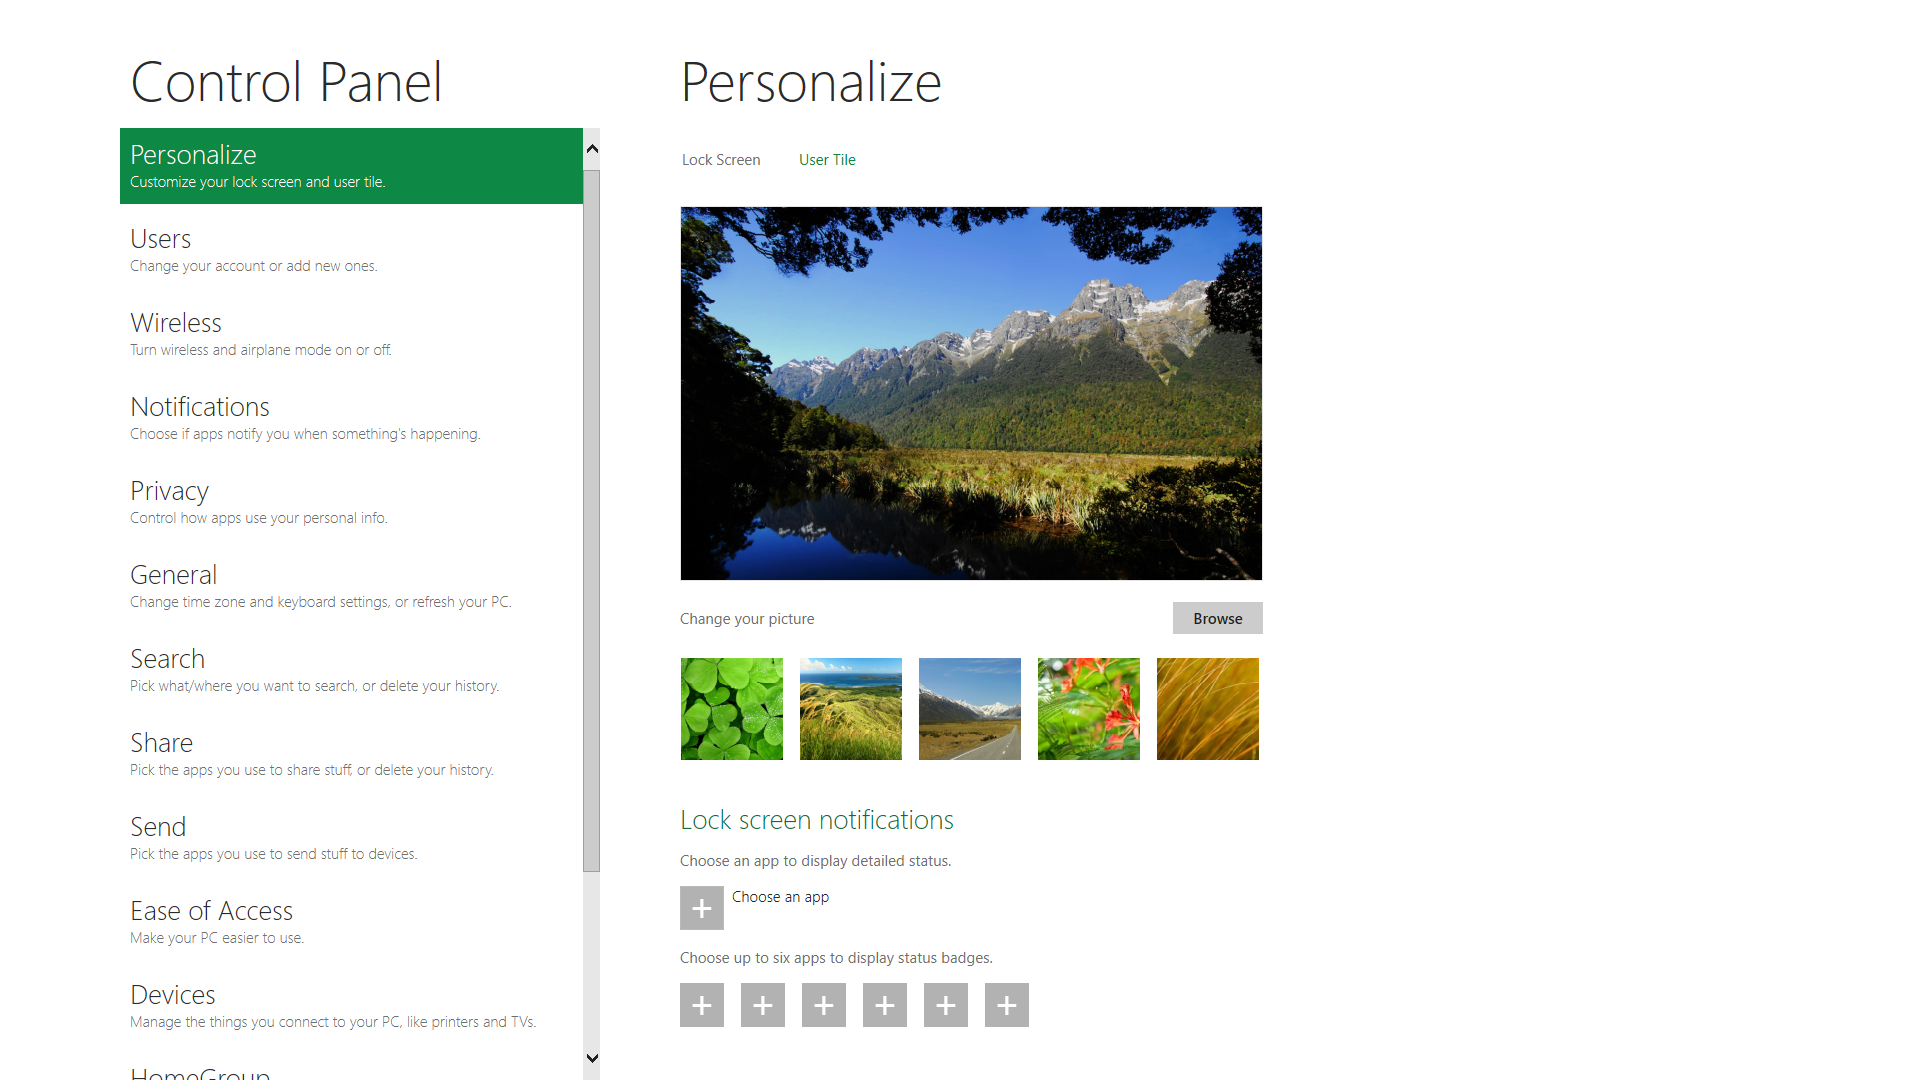The height and width of the screenshot is (1080, 1920).
Task: Add second status badge app slot
Action: point(763,1005)
